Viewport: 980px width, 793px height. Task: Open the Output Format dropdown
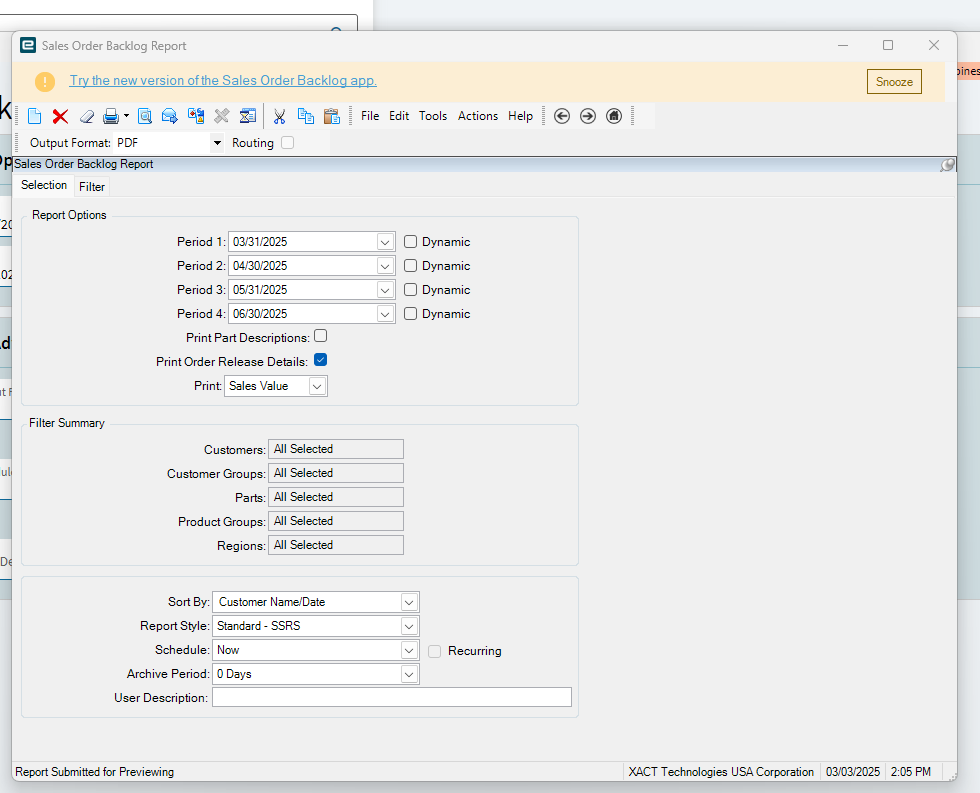click(x=217, y=143)
